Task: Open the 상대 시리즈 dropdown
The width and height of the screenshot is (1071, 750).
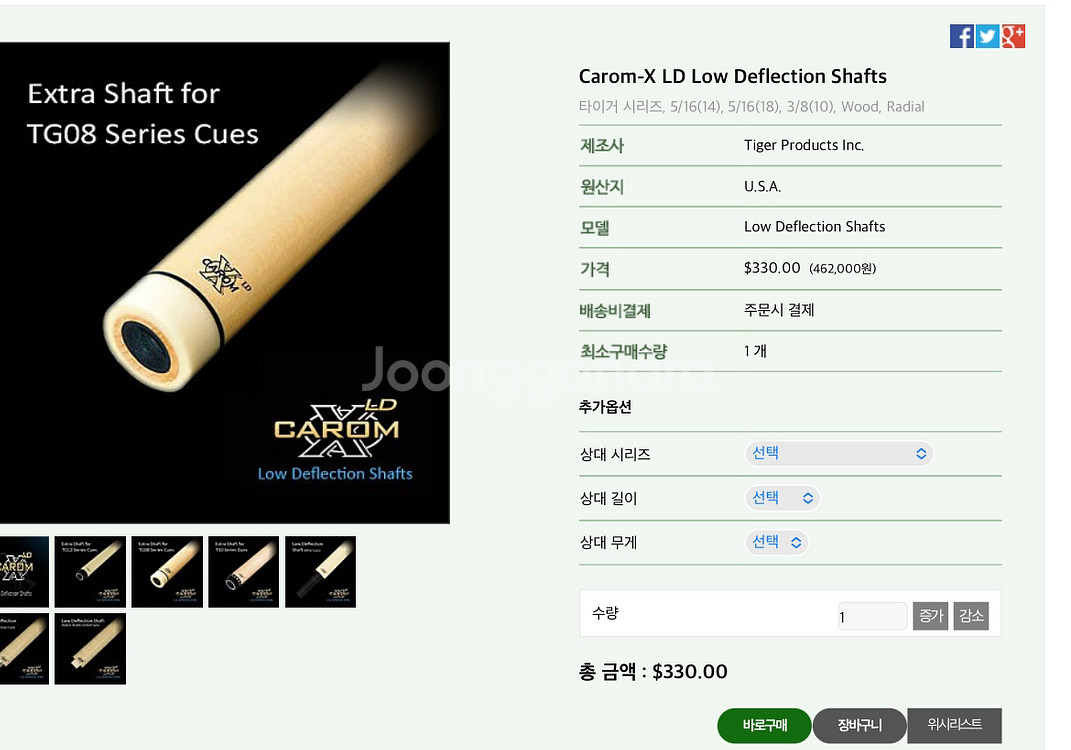Action: click(839, 454)
